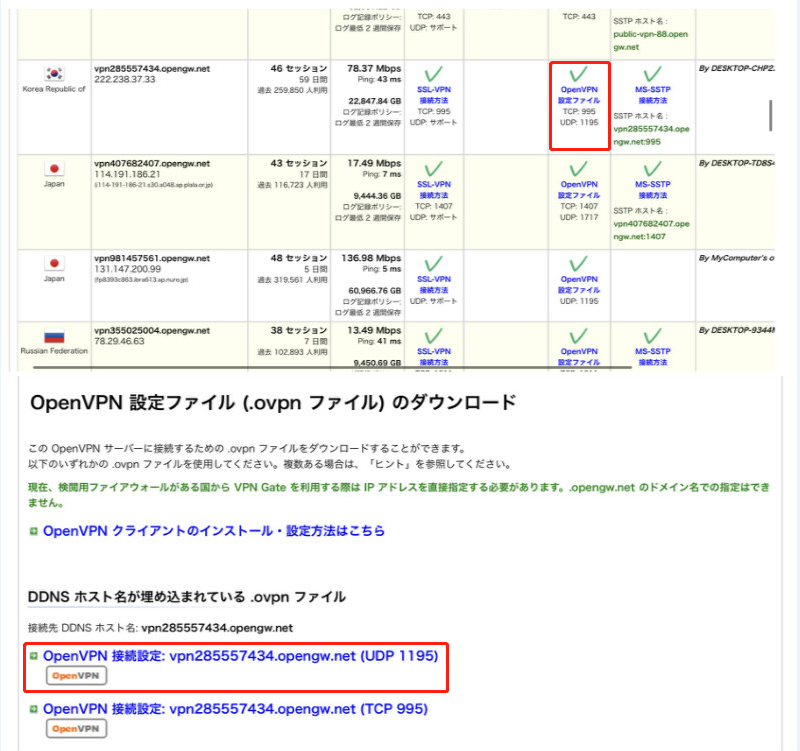Image resolution: width=800 pixels, height=751 pixels.
Task: Click the Japan flag for vpn981457561 row
Action: pos(54,263)
